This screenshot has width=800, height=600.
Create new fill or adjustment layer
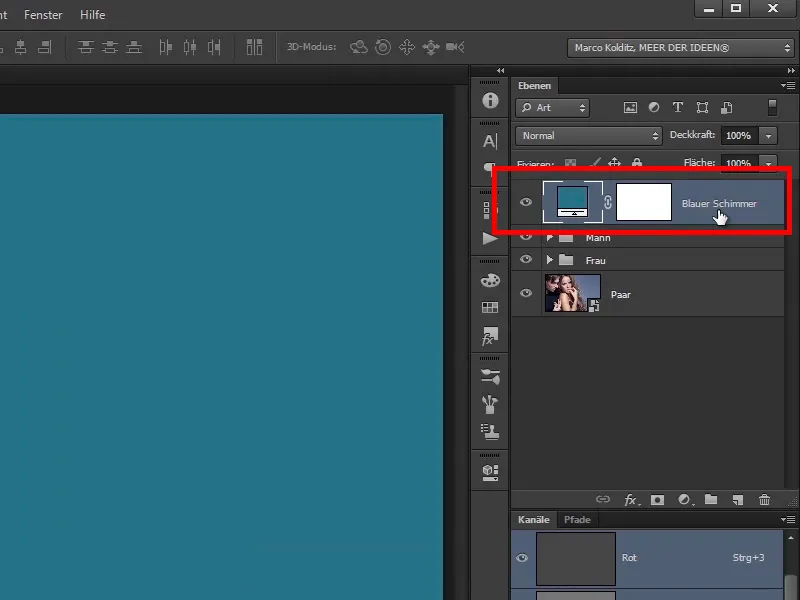685,500
